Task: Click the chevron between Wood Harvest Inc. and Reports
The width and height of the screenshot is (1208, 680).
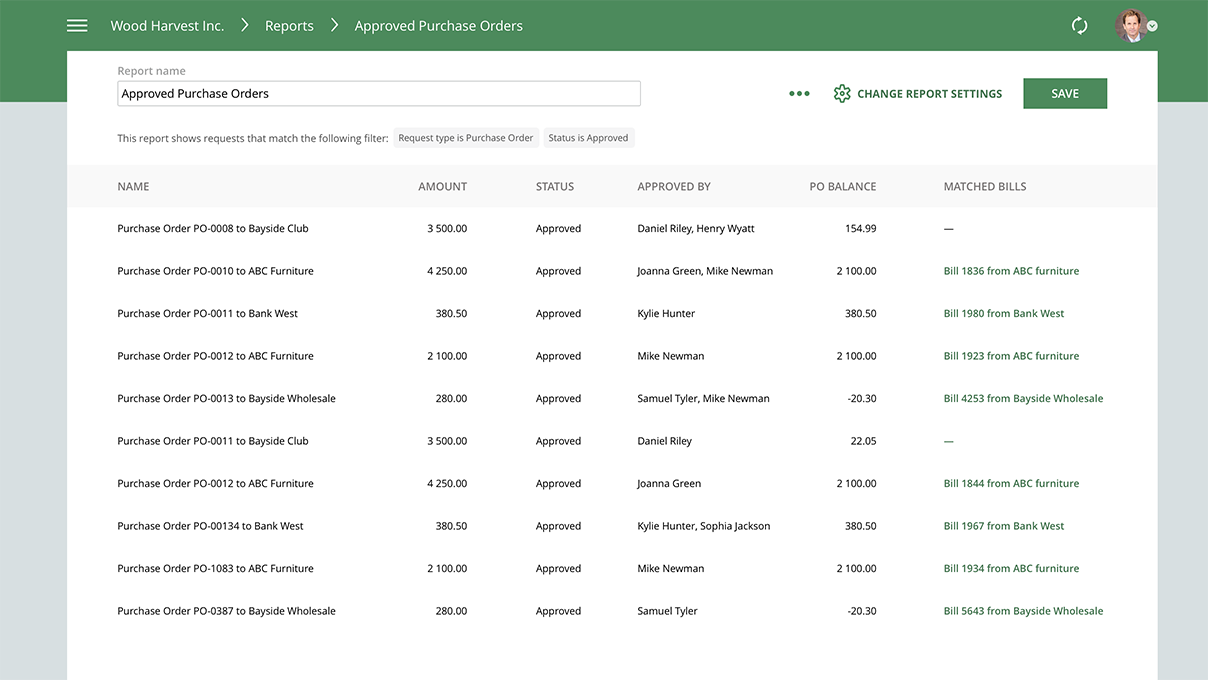Action: click(x=244, y=25)
